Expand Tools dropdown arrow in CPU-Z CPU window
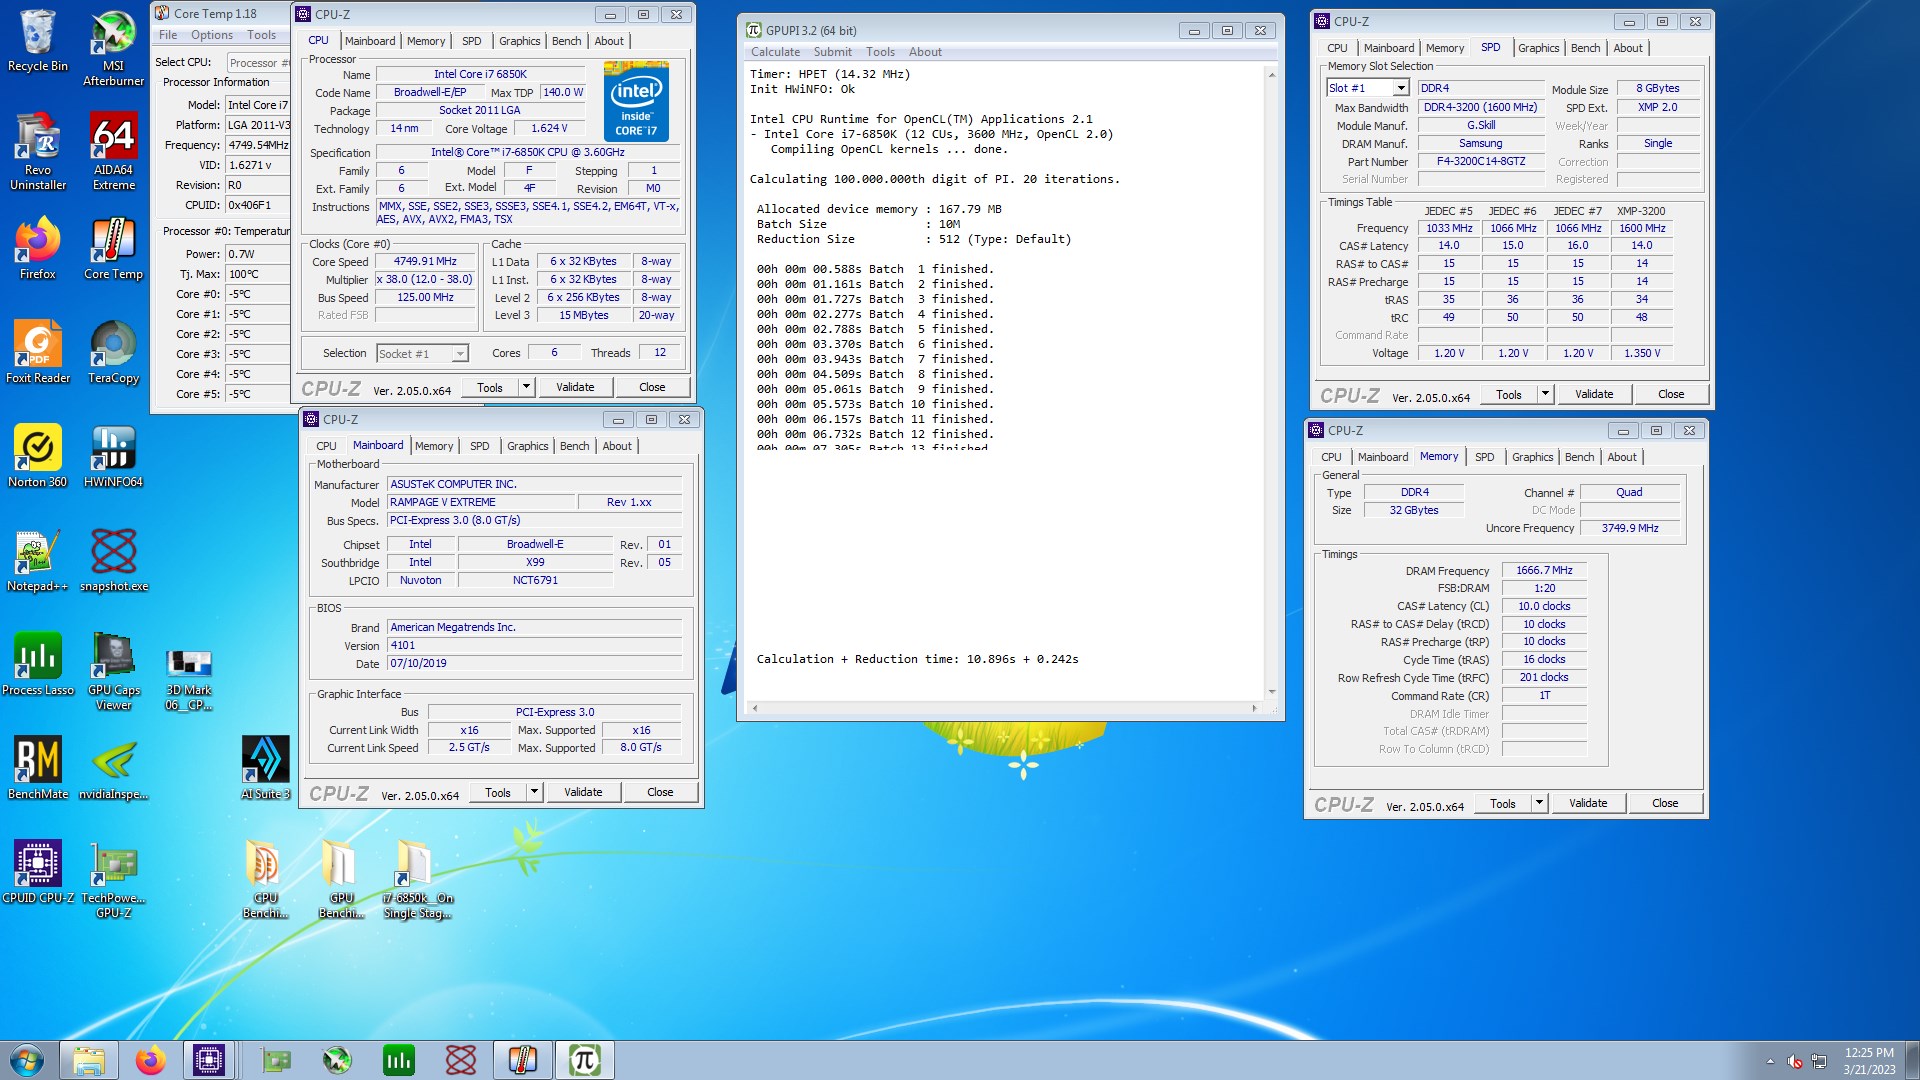 (526, 387)
